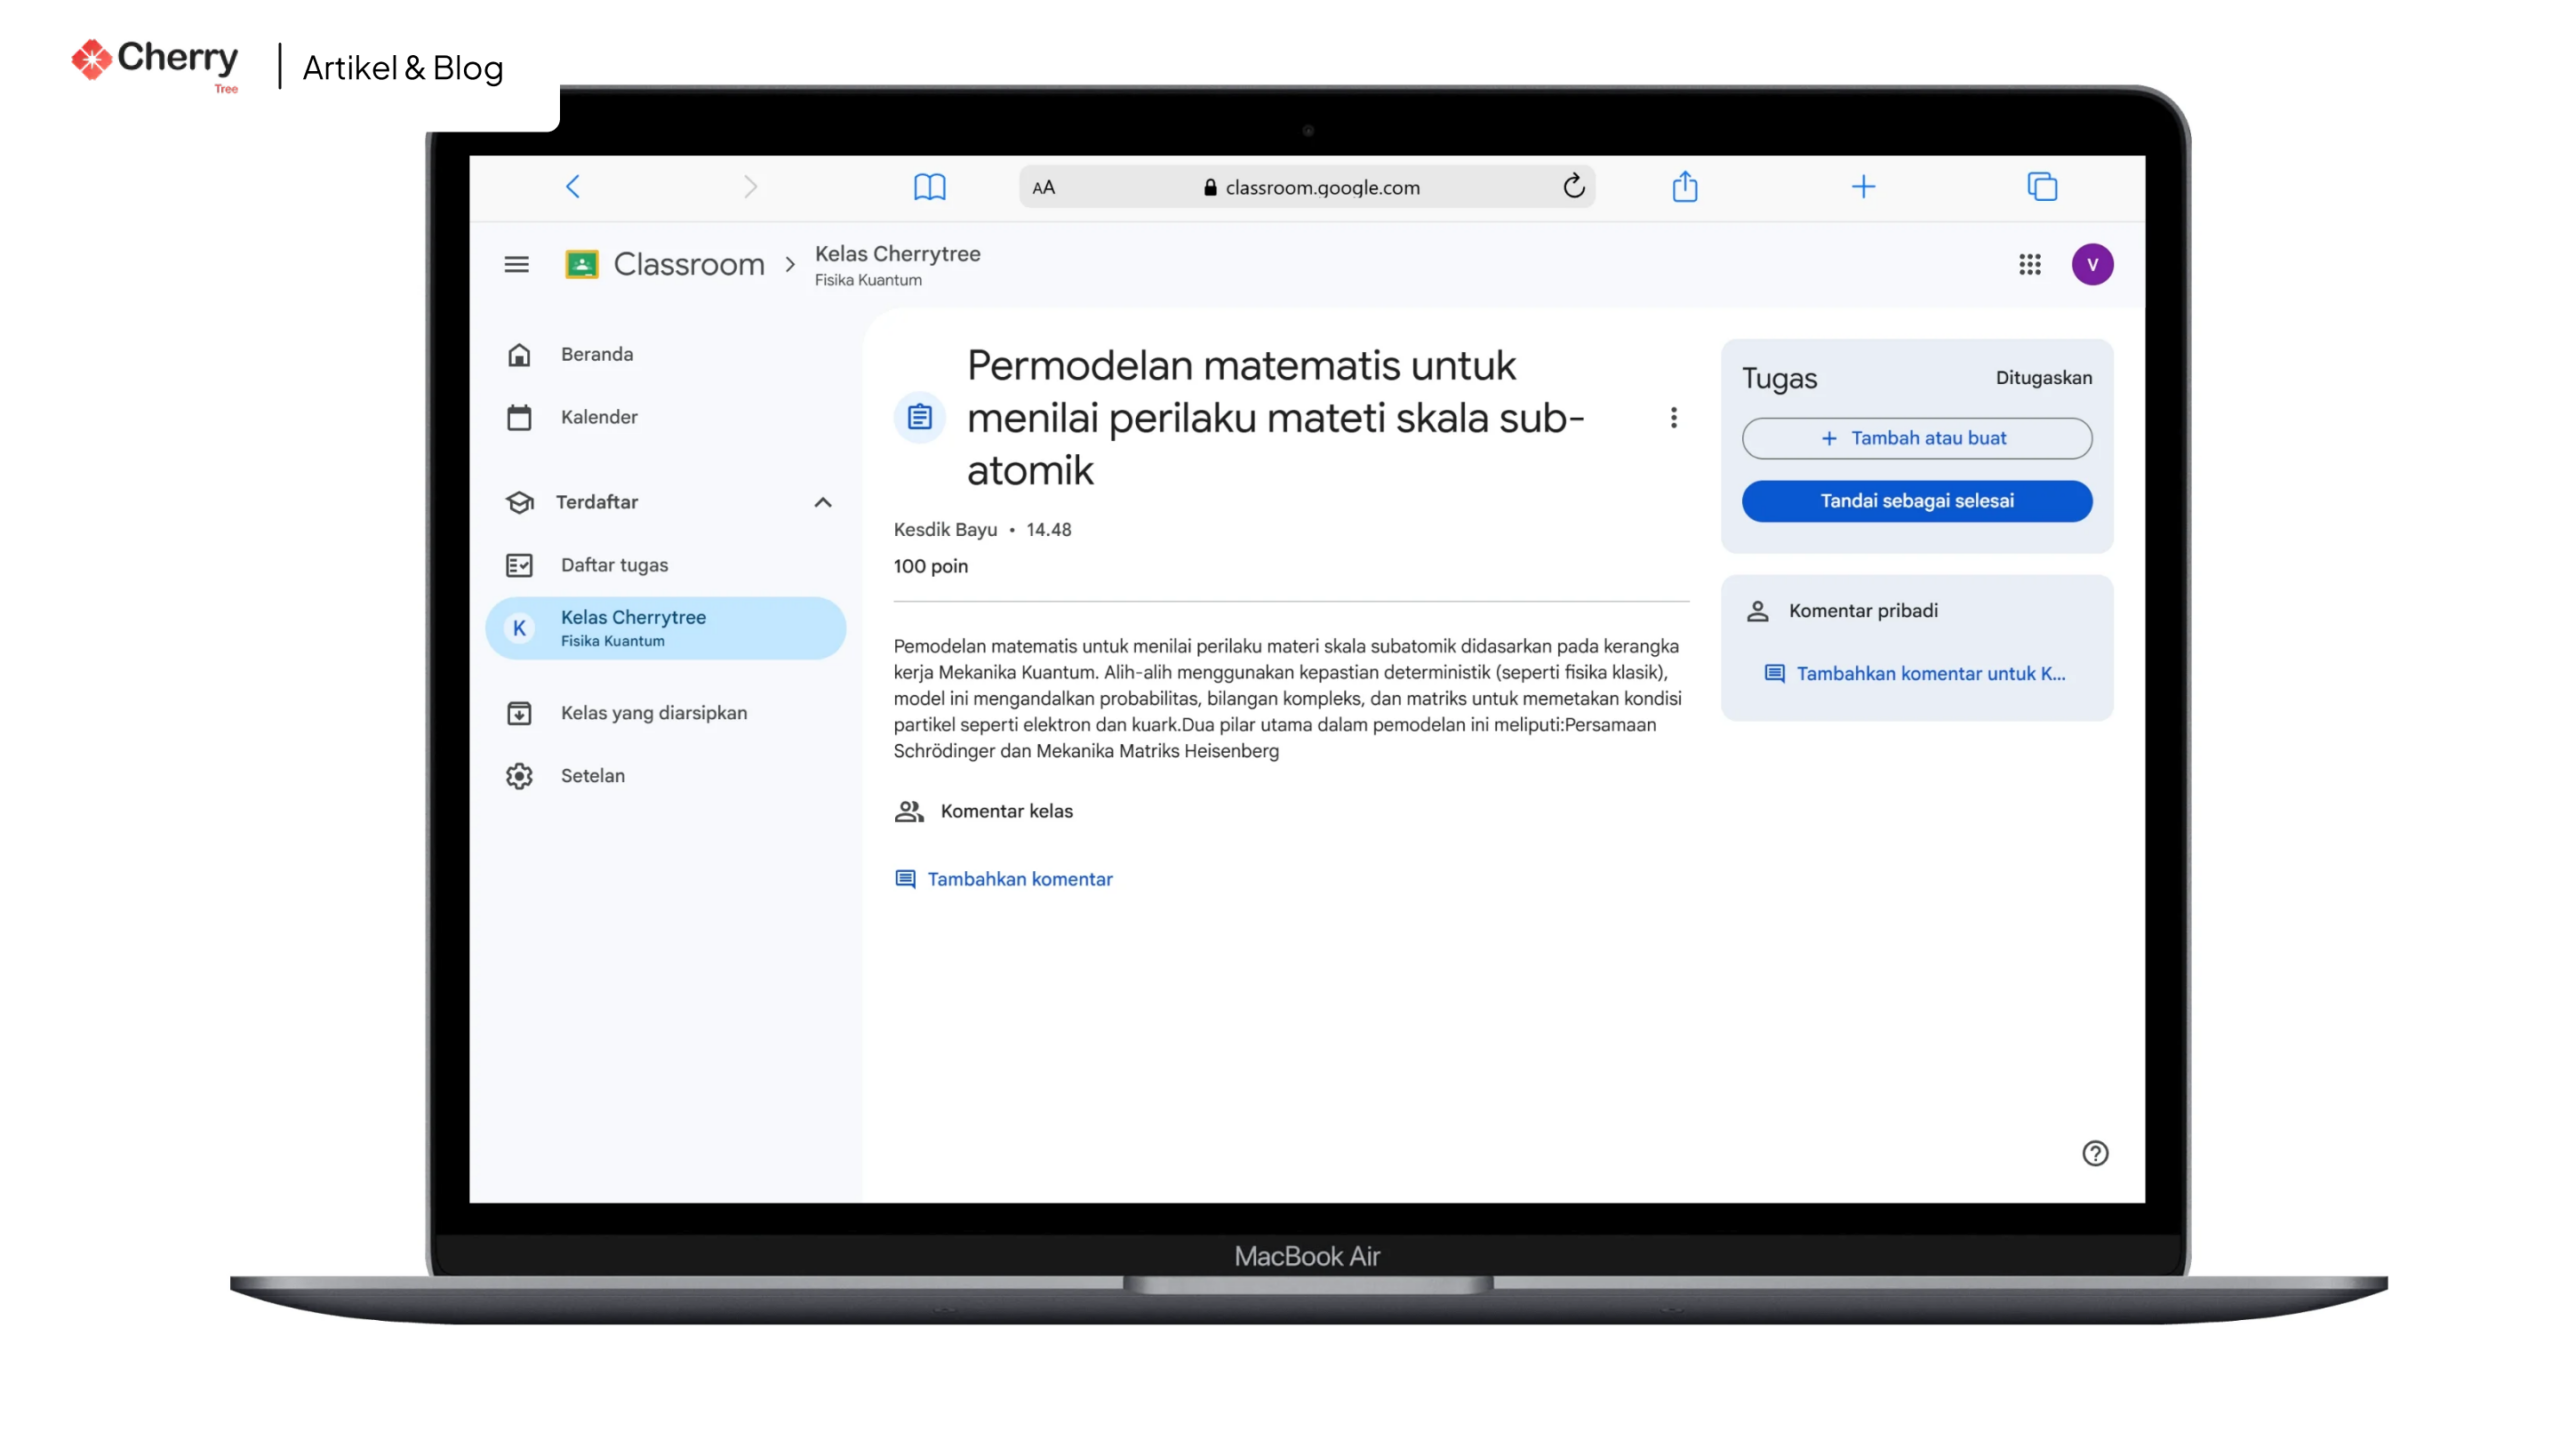Click the Ditugaskan status text
Viewport: 2560px width, 1440px height.
pos(2043,377)
